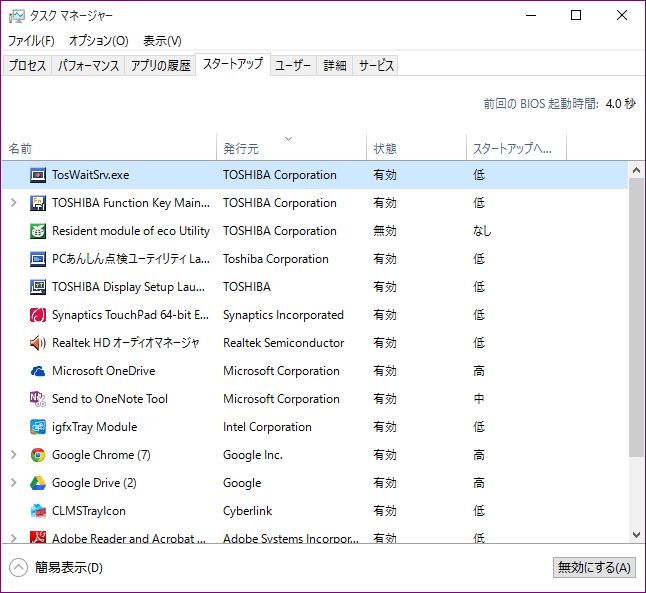Click the Send to OneNote Tool icon

coord(38,399)
